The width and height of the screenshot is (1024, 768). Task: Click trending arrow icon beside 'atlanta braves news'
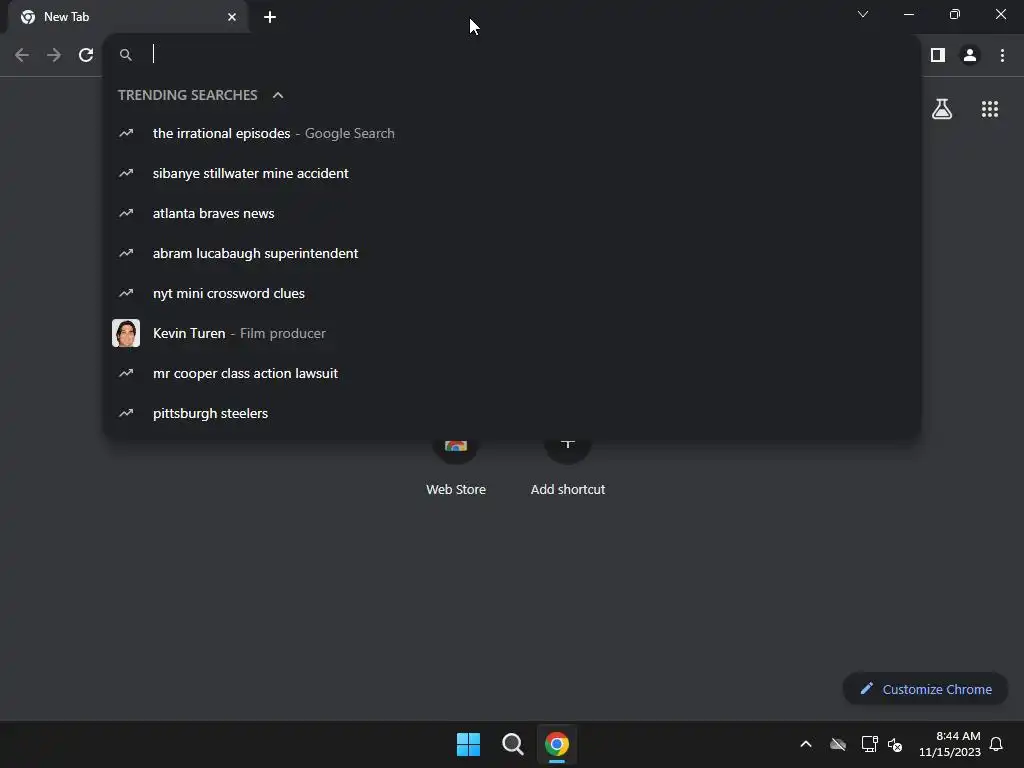click(126, 214)
